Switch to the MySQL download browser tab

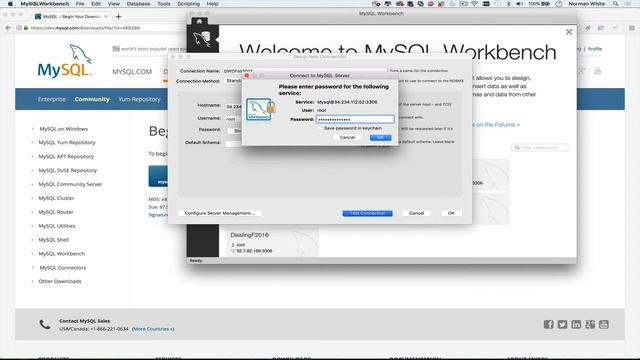[x=71, y=17]
